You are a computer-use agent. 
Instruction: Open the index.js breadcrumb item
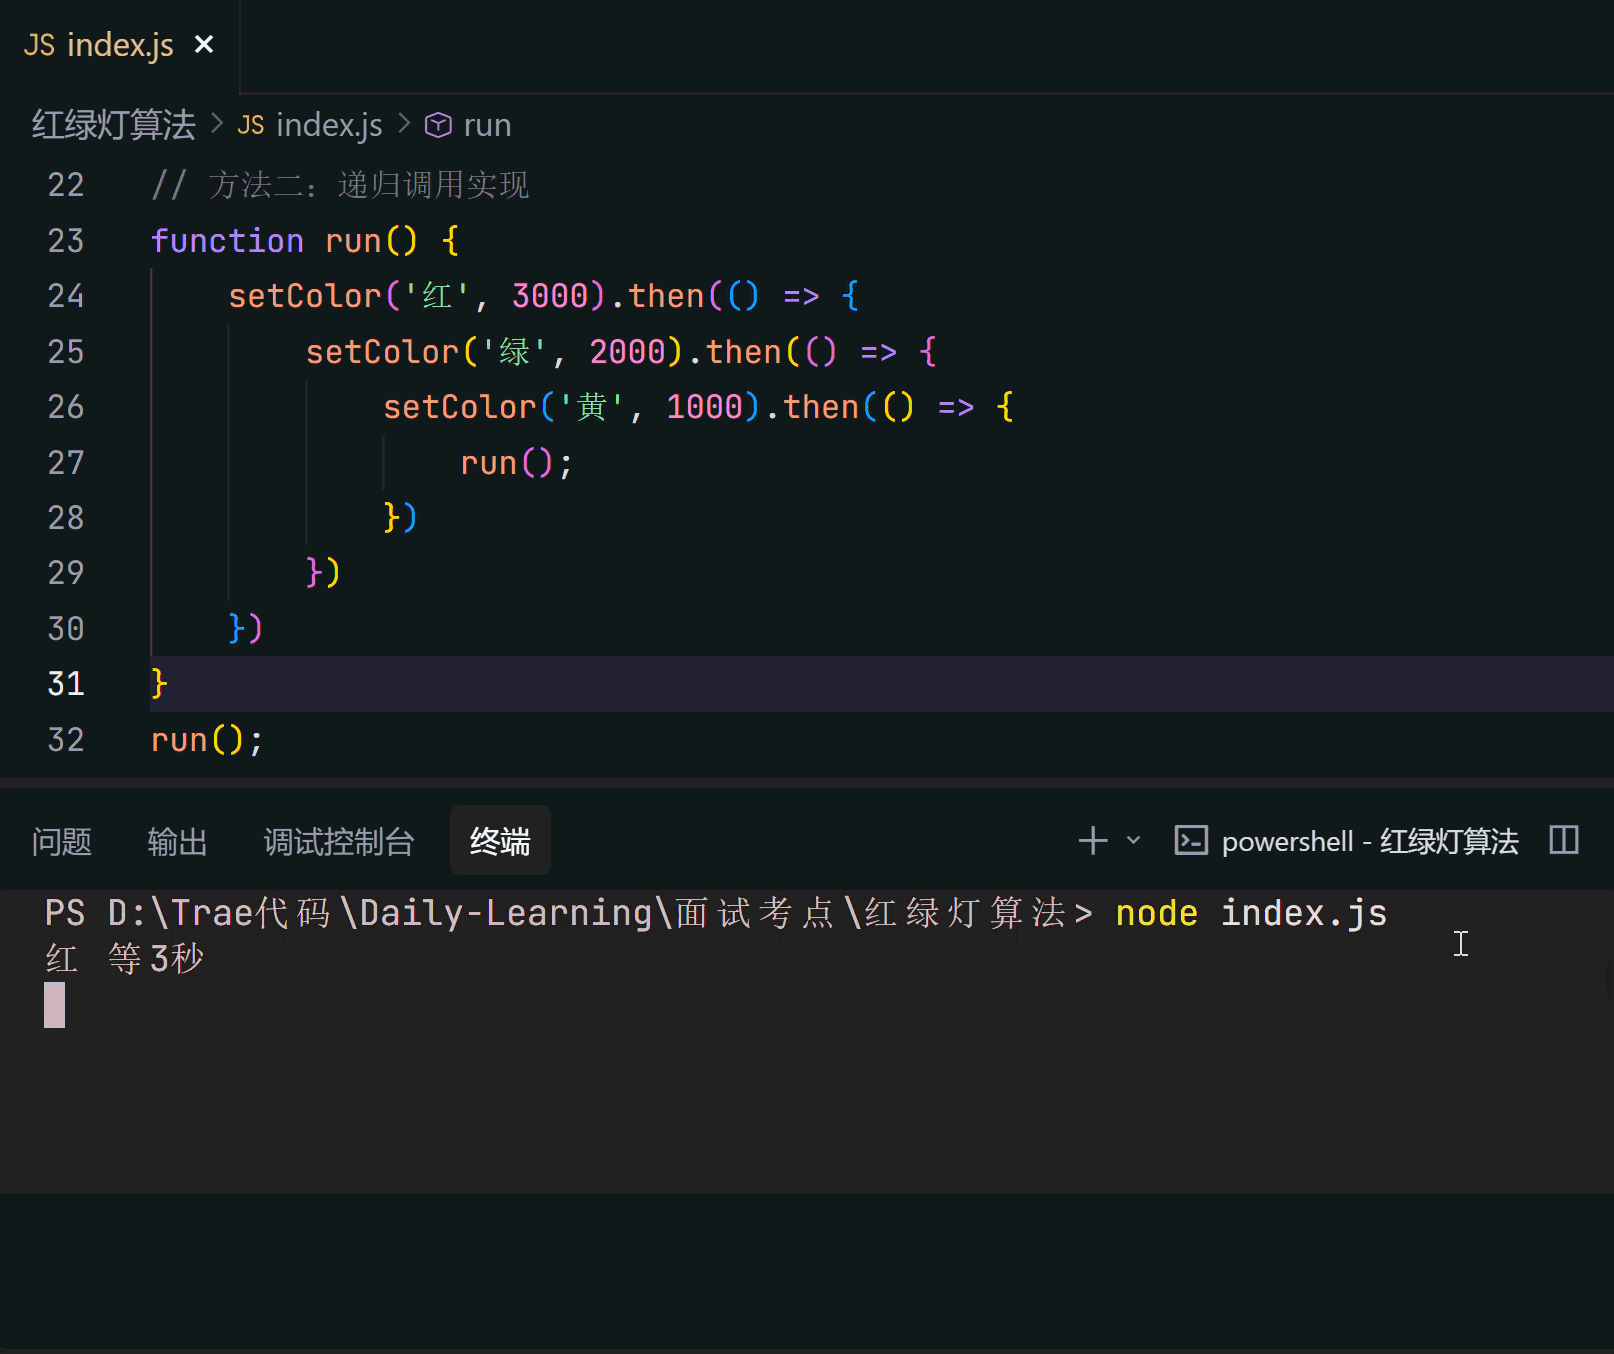click(x=329, y=125)
